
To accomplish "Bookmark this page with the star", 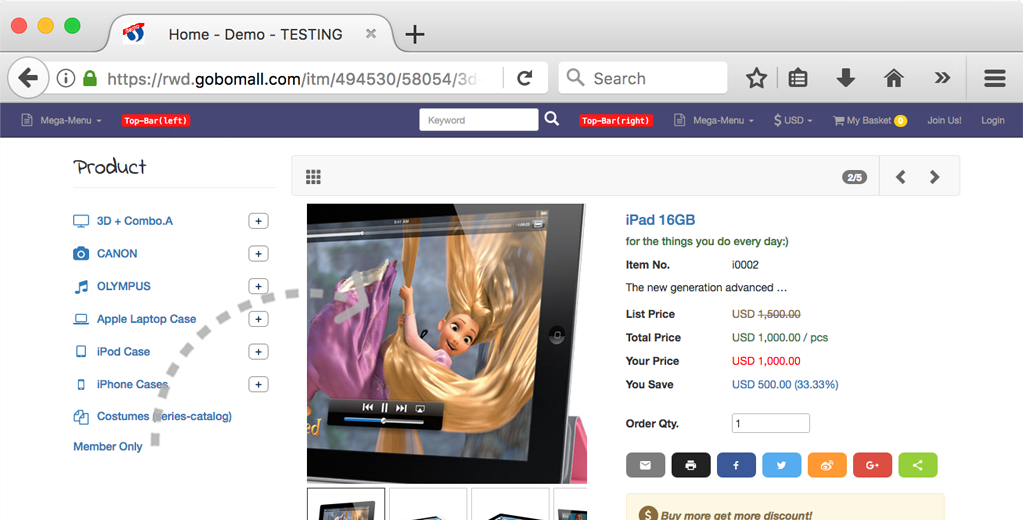I will [x=756, y=78].
